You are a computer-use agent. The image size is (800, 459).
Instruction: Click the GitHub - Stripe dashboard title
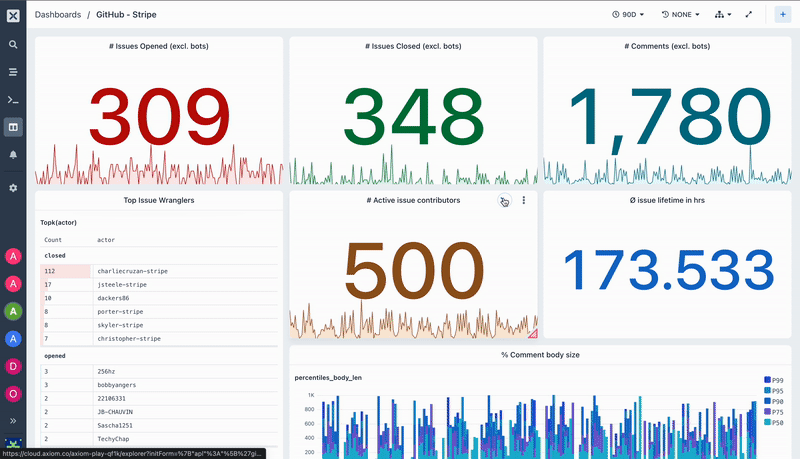point(126,15)
